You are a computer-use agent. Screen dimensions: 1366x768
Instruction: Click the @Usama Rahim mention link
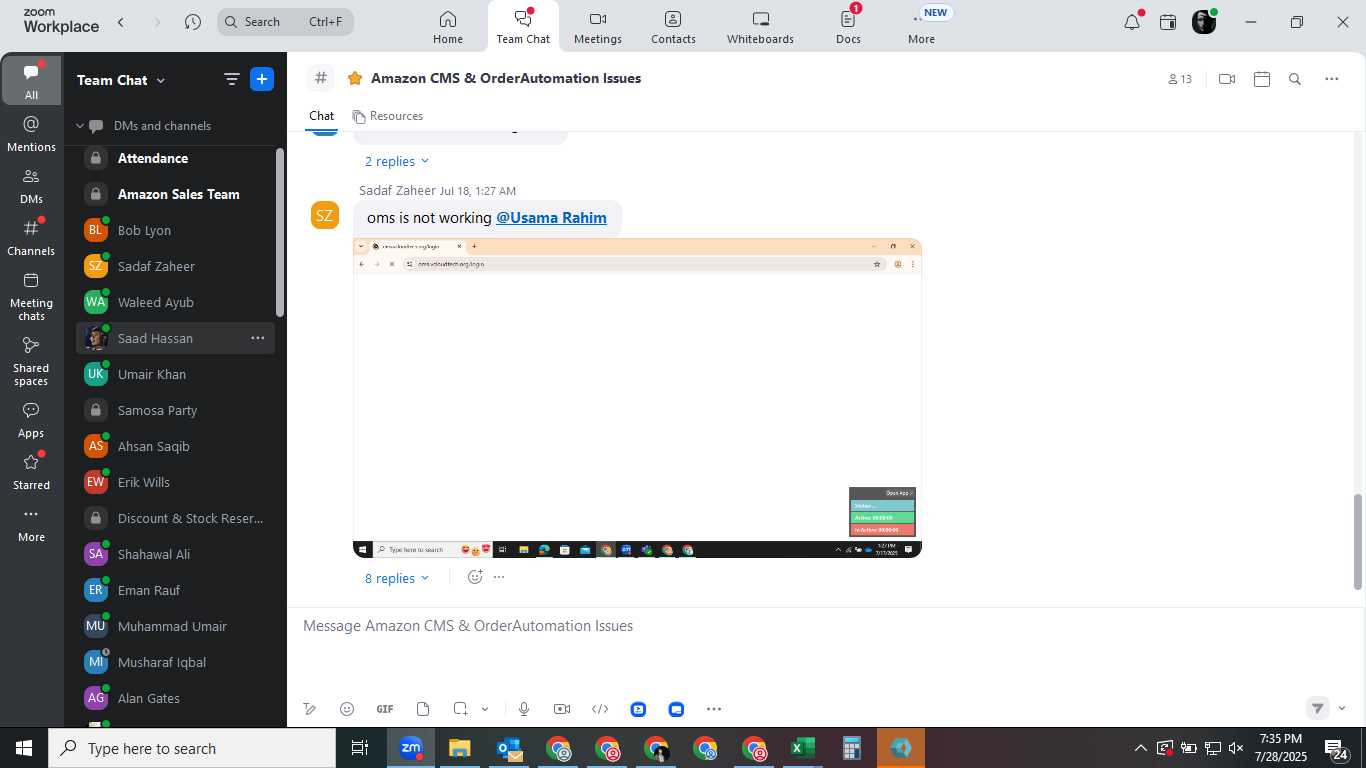tap(551, 217)
